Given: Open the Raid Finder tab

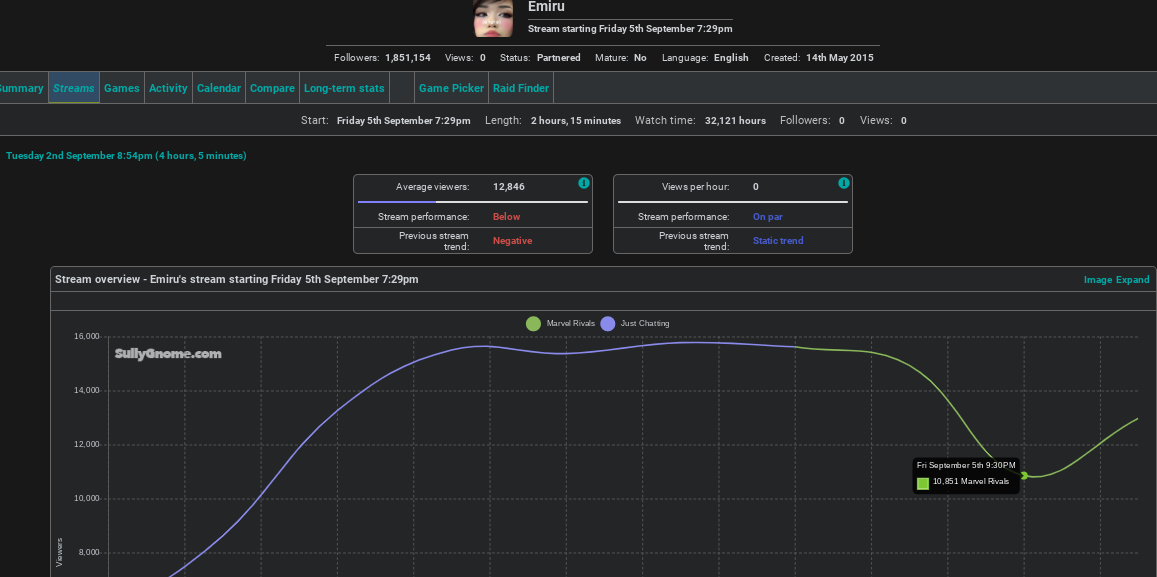Looking at the screenshot, I should click(x=521, y=88).
